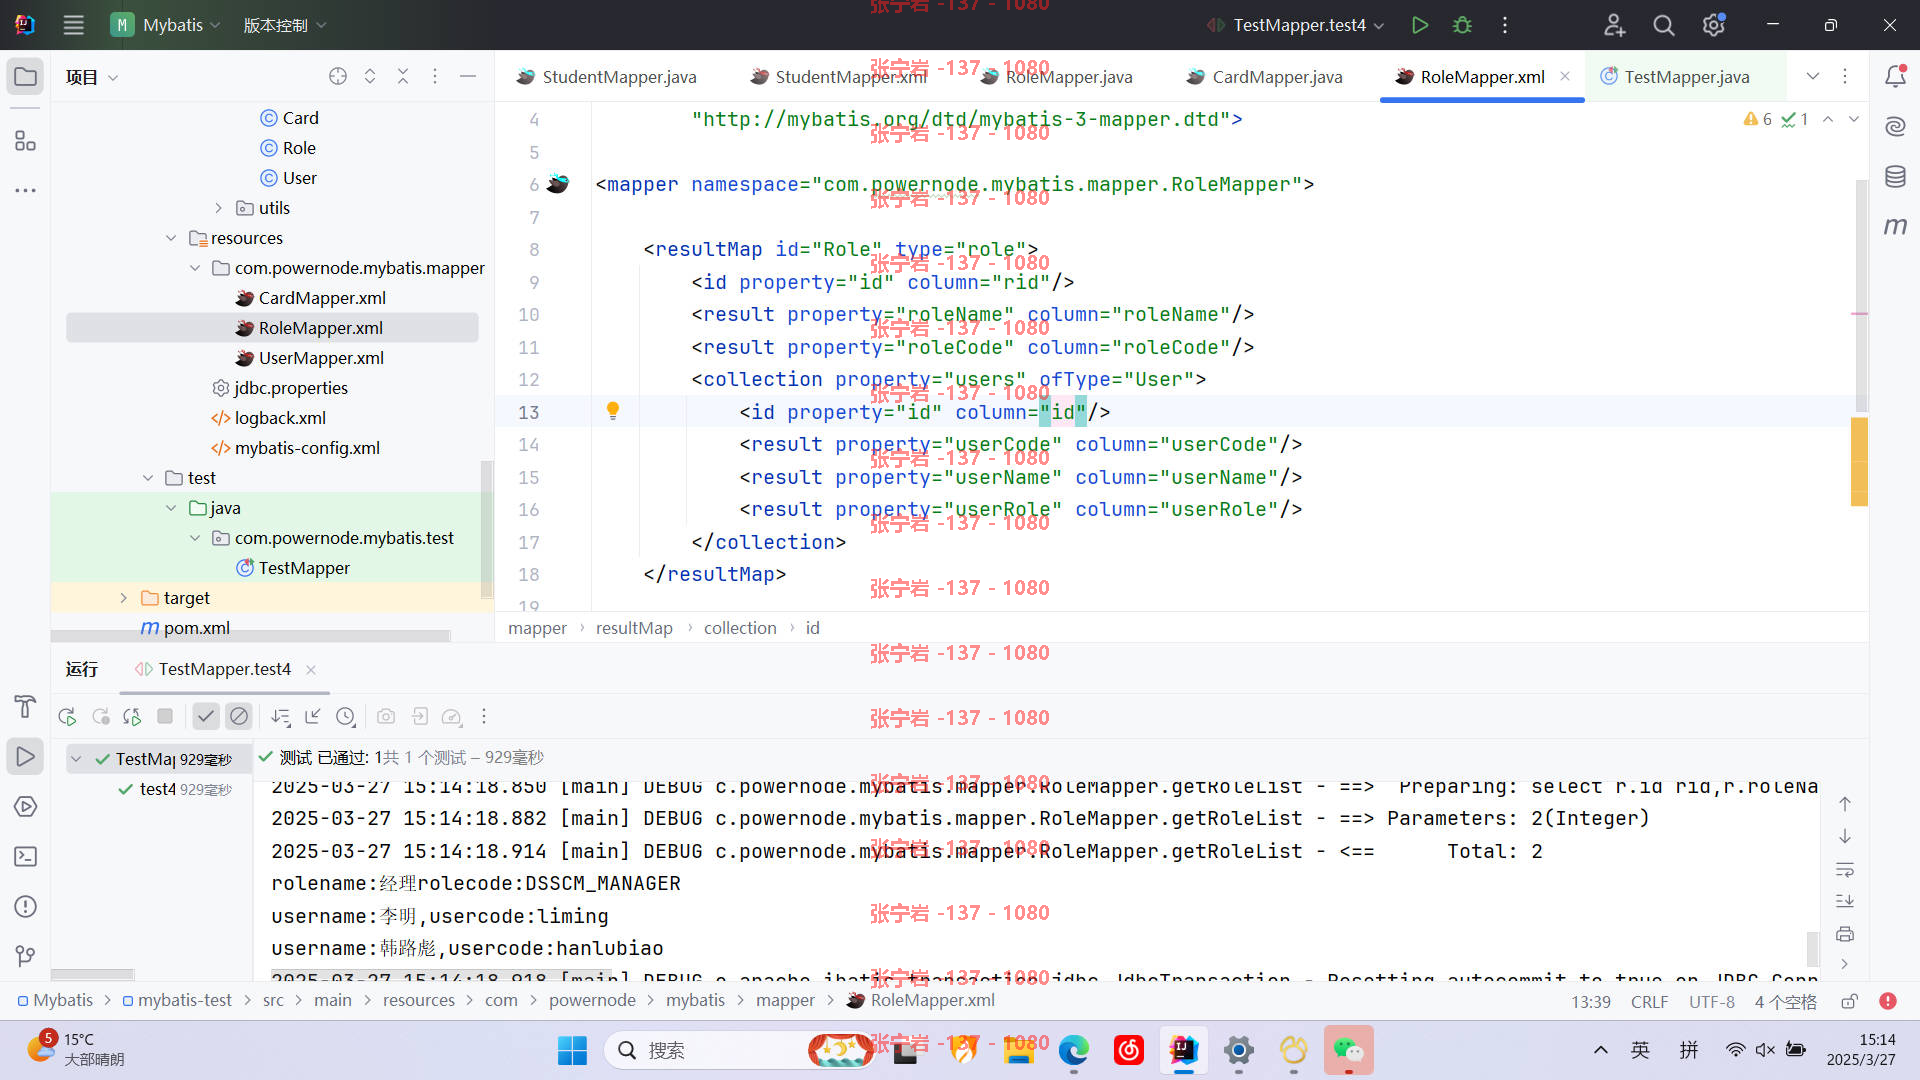Open the Notifications bell icon
This screenshot has width=1920, height=1080.
pos(1895,77)
